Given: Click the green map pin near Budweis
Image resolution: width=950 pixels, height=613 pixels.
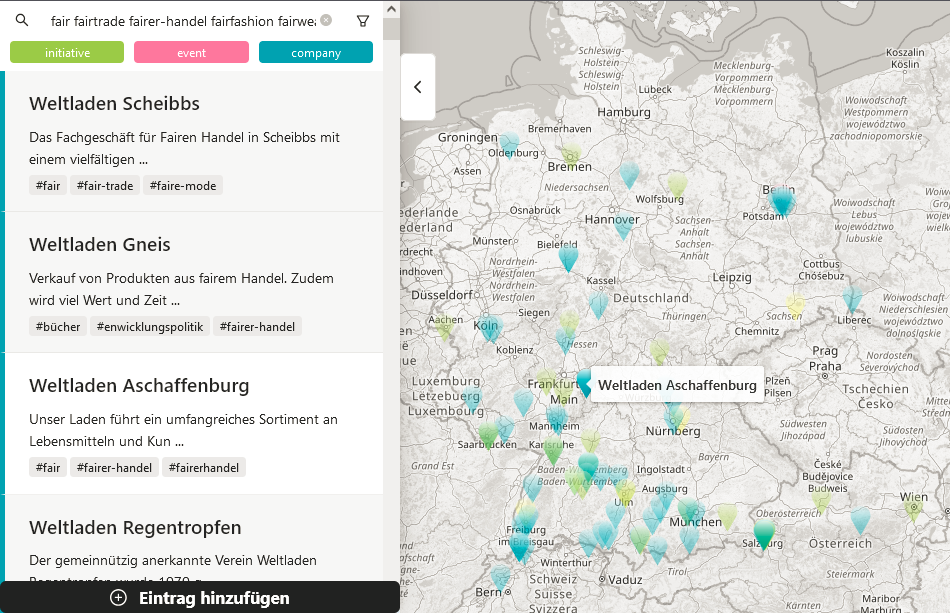Looking at the screenshot, I should (821, 500).
